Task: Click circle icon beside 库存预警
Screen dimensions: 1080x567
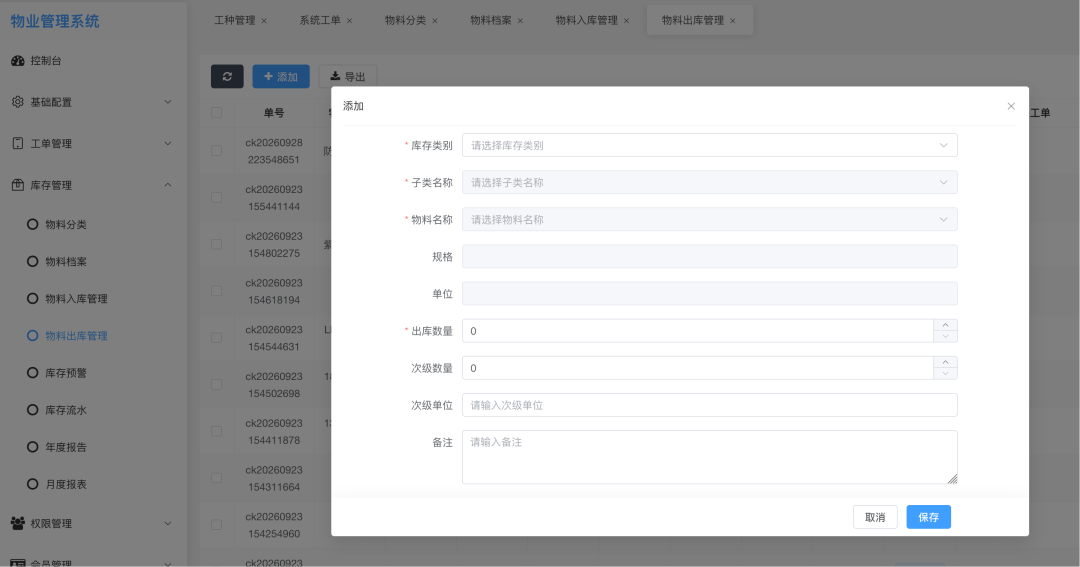Action: pos(32,373)
